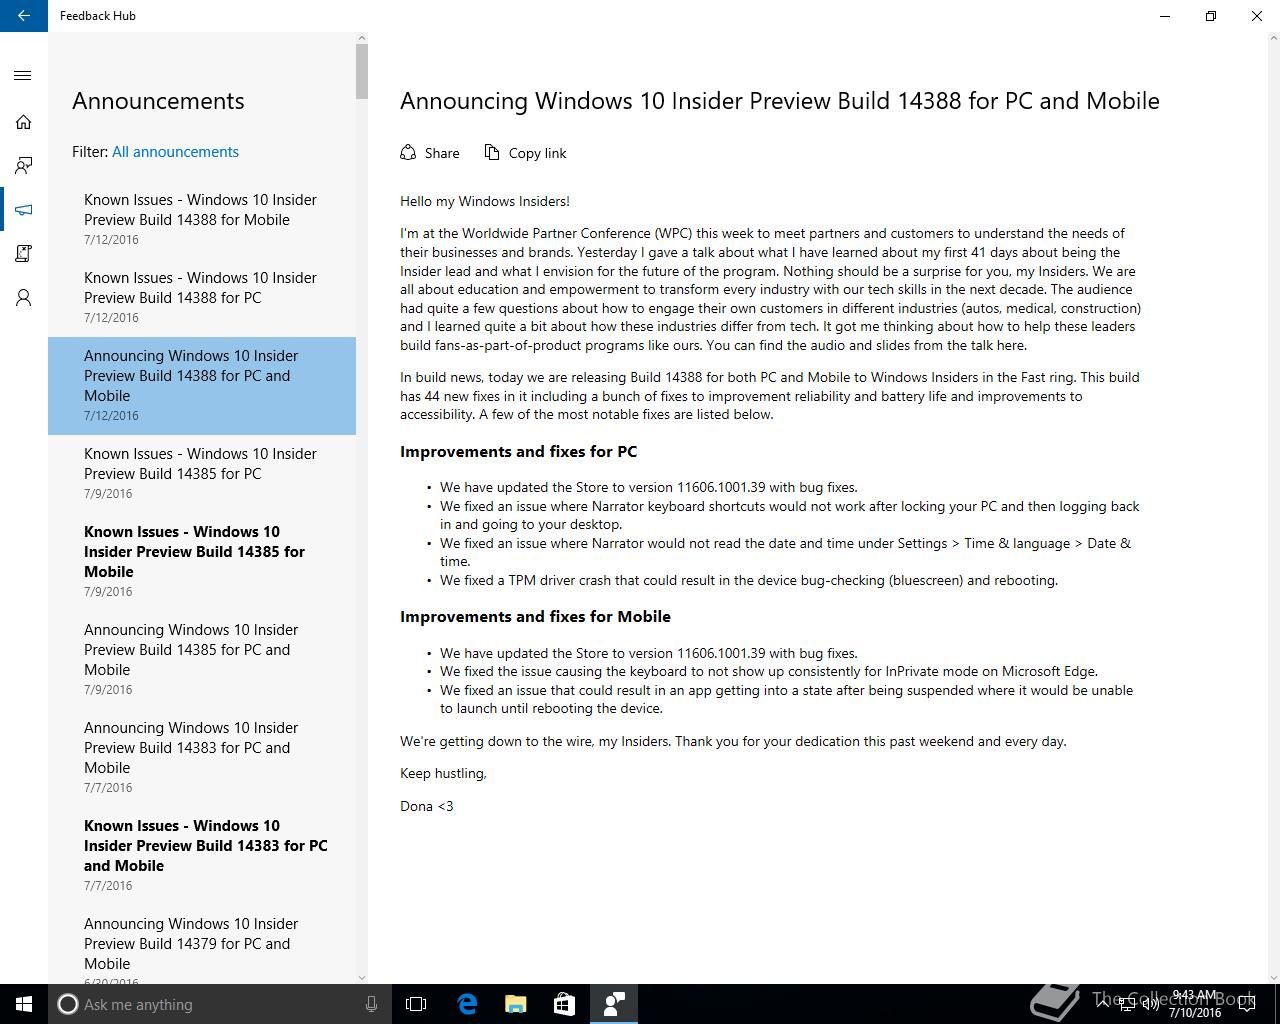Click the back arrow in Feedback Hub
1280x1024 pixels.
tap(24, 16)
